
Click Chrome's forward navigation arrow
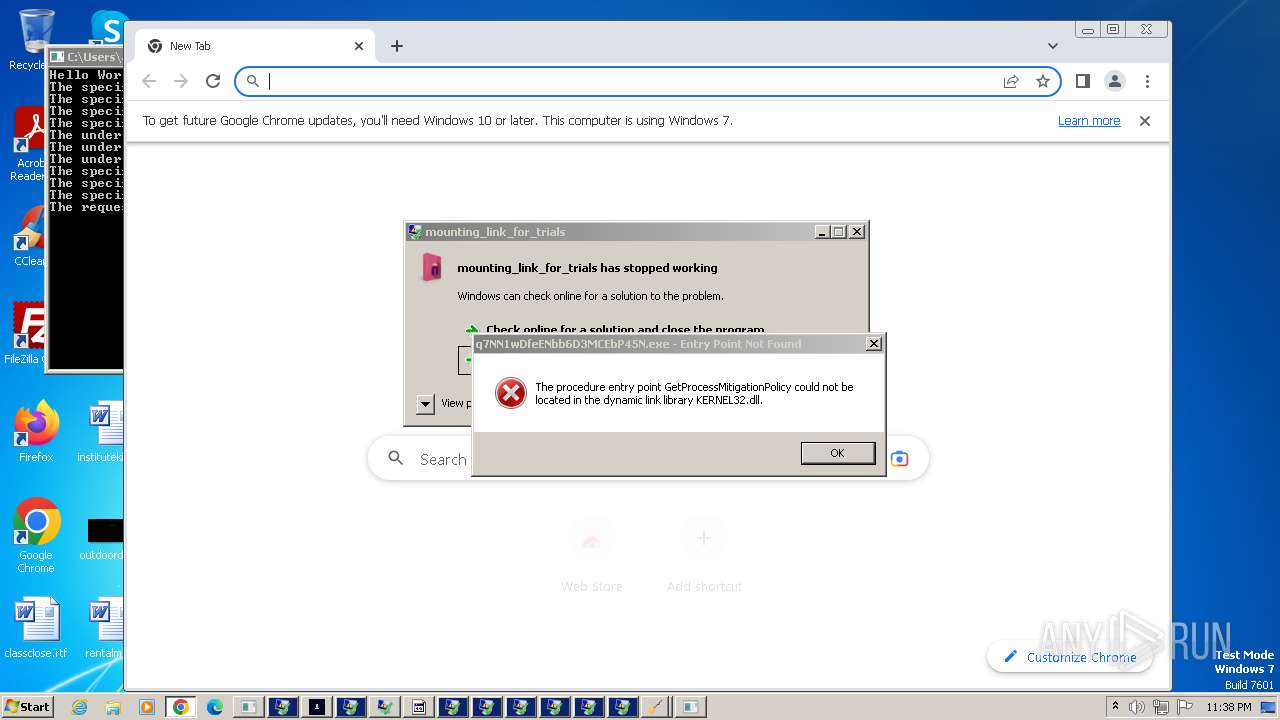click(x=181, y=81)
